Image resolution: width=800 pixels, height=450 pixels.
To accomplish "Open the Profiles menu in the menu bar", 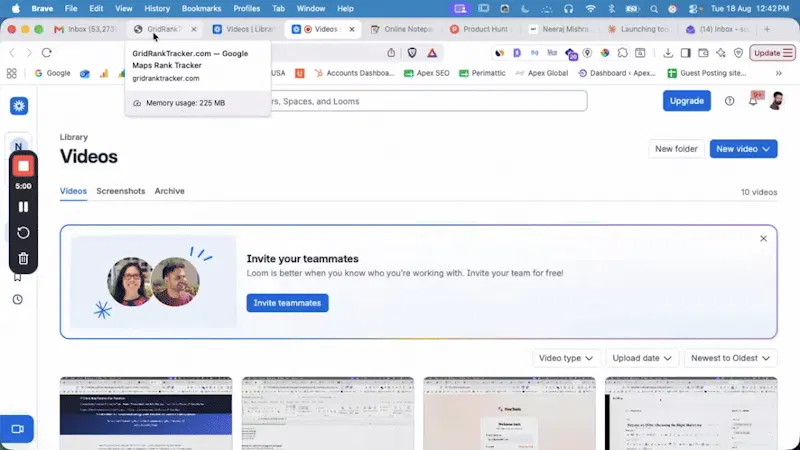I will [x=246, y=9].
